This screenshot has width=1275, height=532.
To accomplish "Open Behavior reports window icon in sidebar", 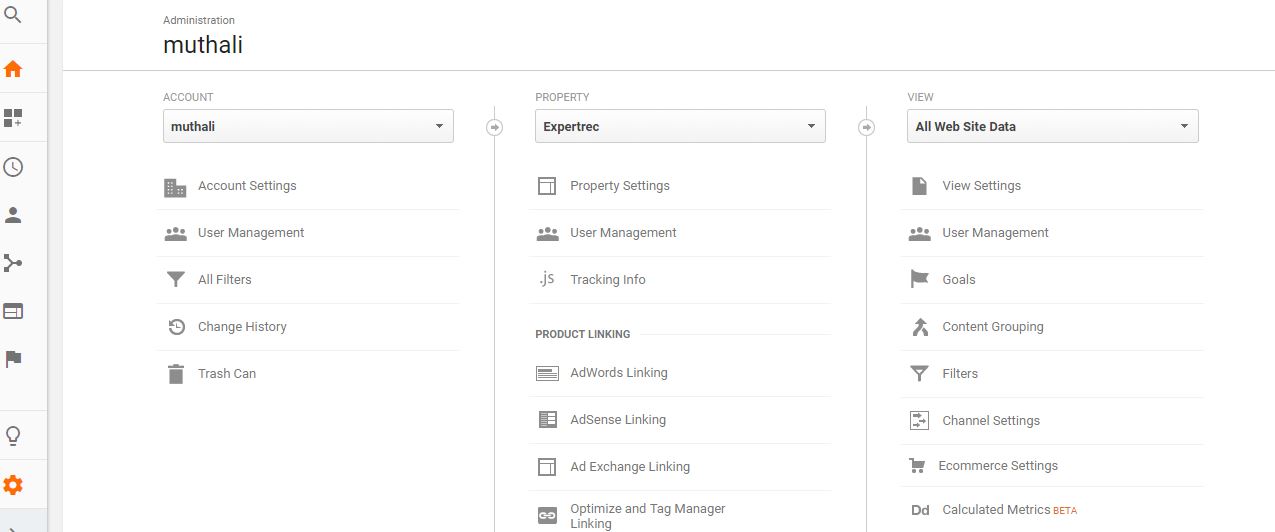I will (x=13, y=311).
